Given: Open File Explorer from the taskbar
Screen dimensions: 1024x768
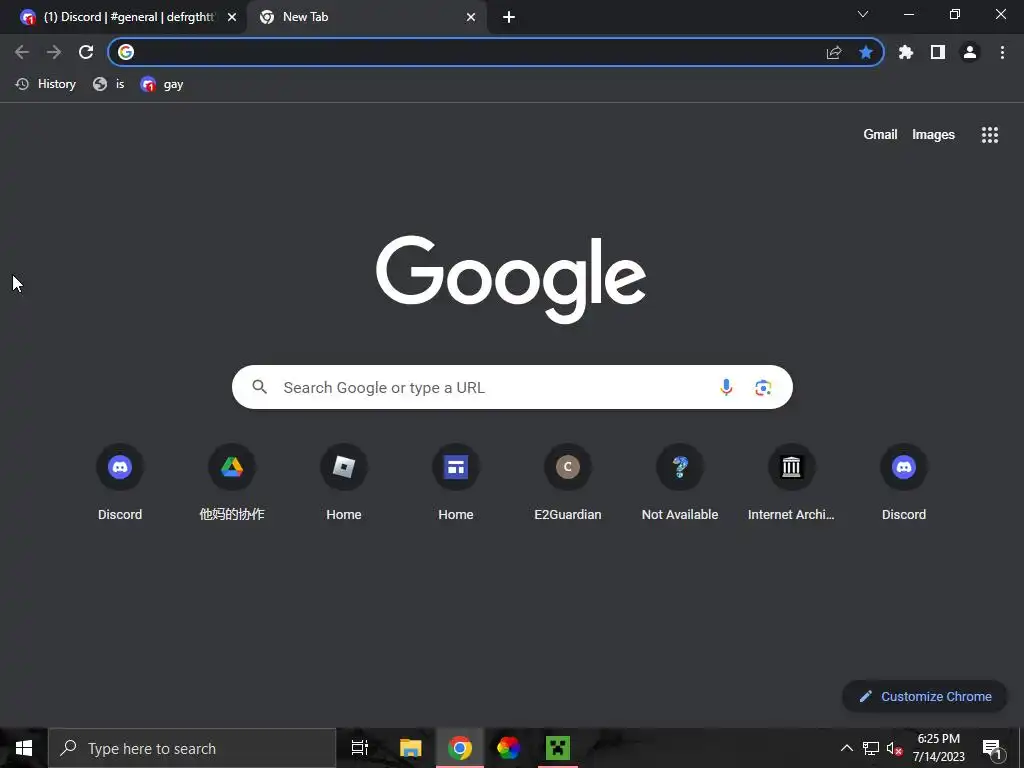Looking at the screenshot, I should click(411, 748).
